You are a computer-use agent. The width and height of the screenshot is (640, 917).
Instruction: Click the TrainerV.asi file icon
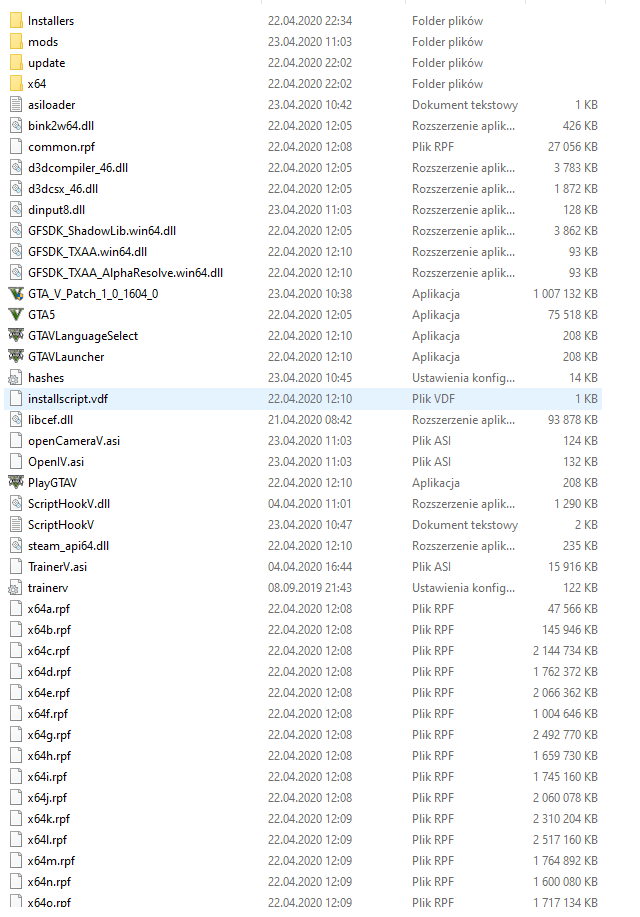coord(16,567)
